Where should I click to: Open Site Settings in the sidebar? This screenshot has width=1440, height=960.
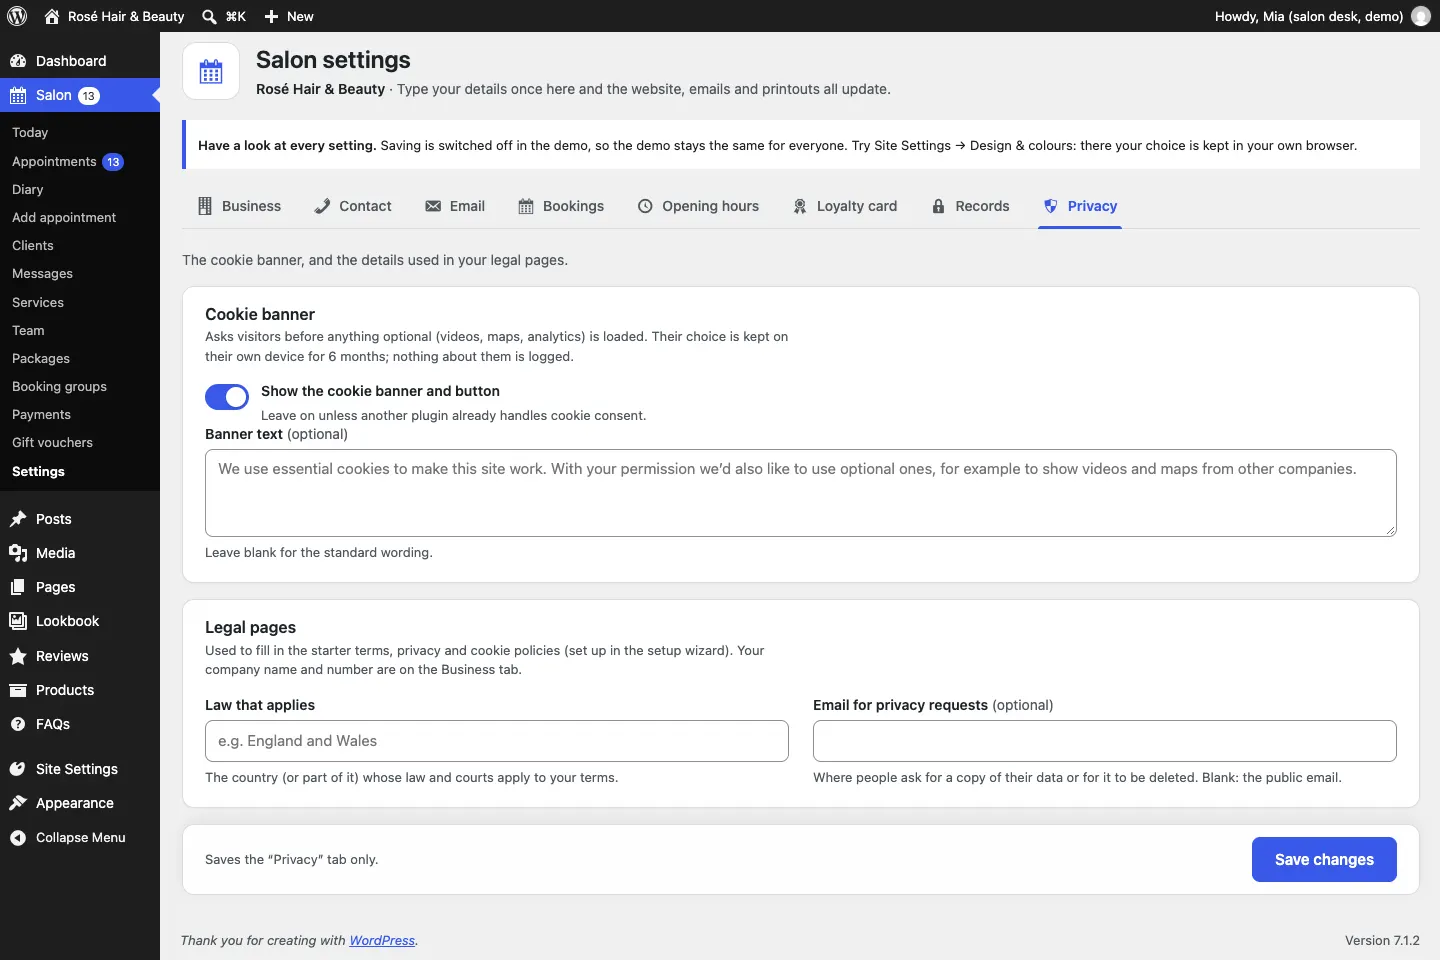click(80, 769)
